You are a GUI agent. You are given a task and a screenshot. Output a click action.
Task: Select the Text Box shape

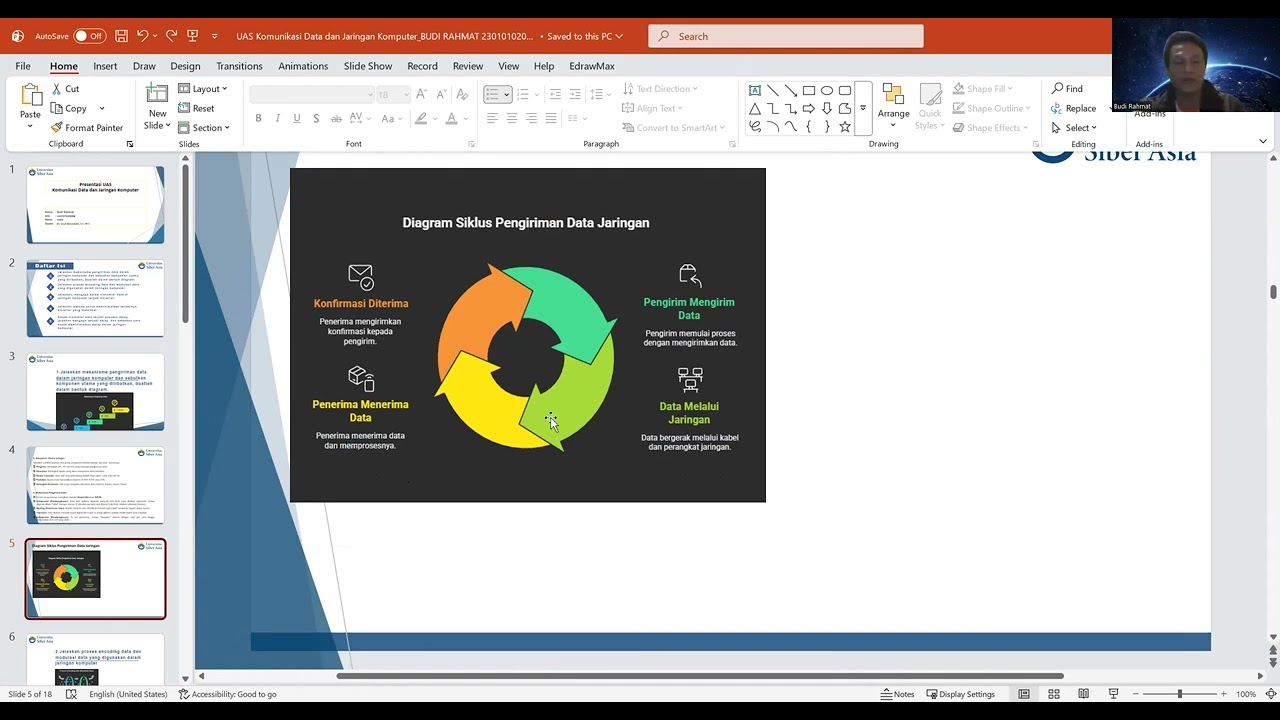pos(755,90)
